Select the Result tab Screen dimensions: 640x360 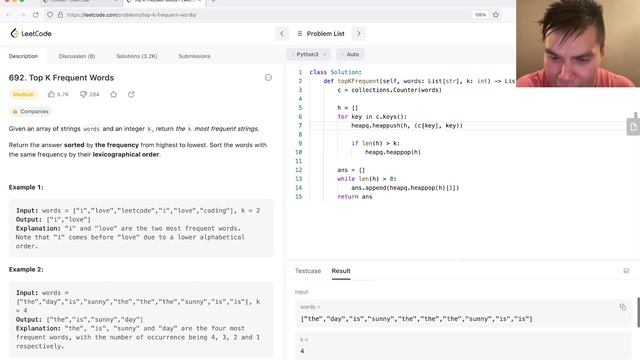[341, 271]
